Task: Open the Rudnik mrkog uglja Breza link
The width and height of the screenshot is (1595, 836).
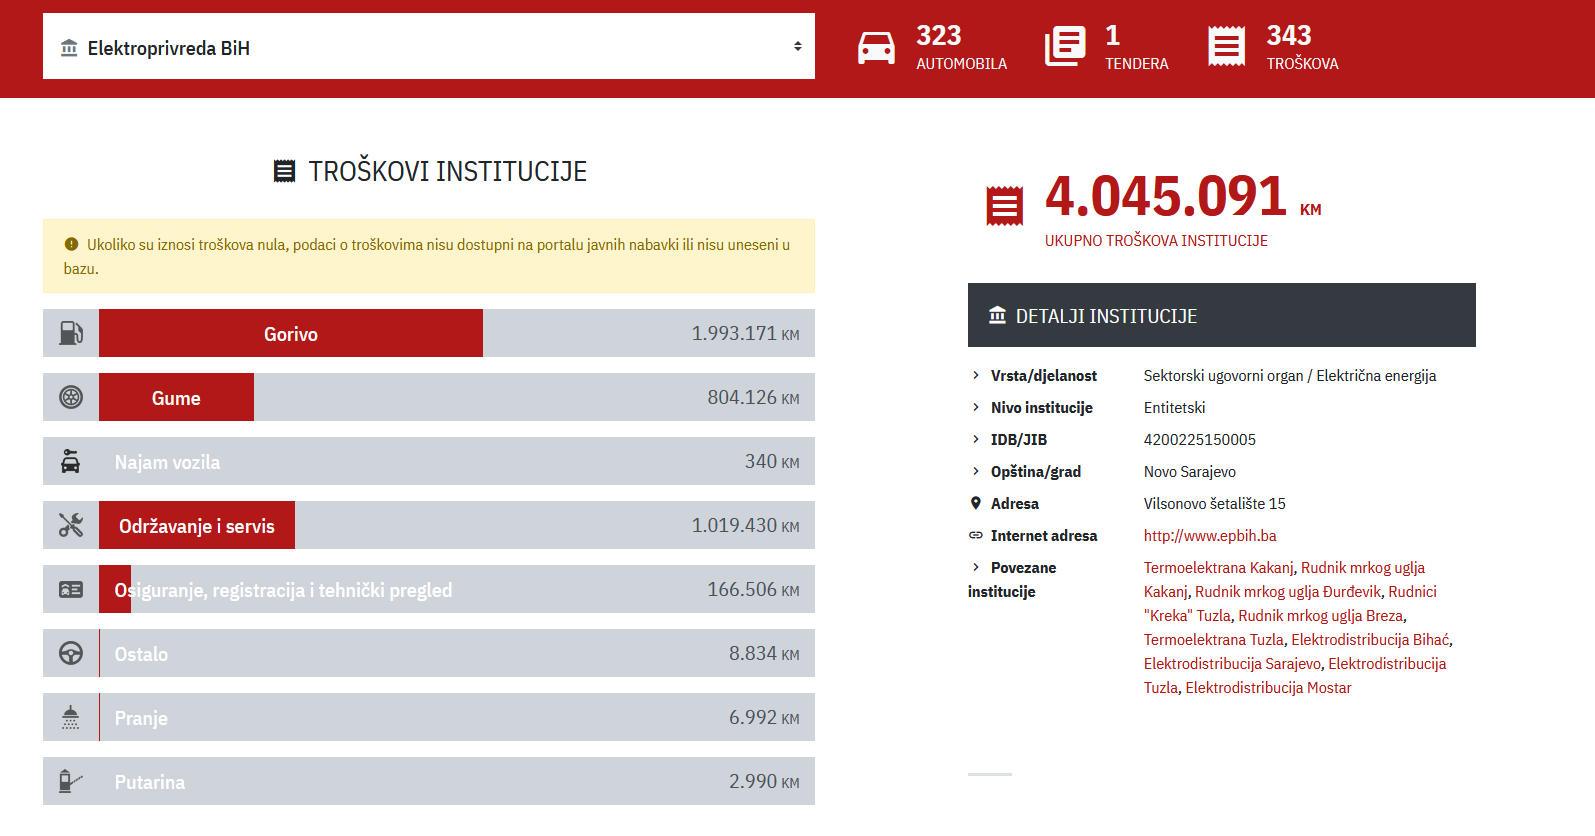Action: point(1320,616)
